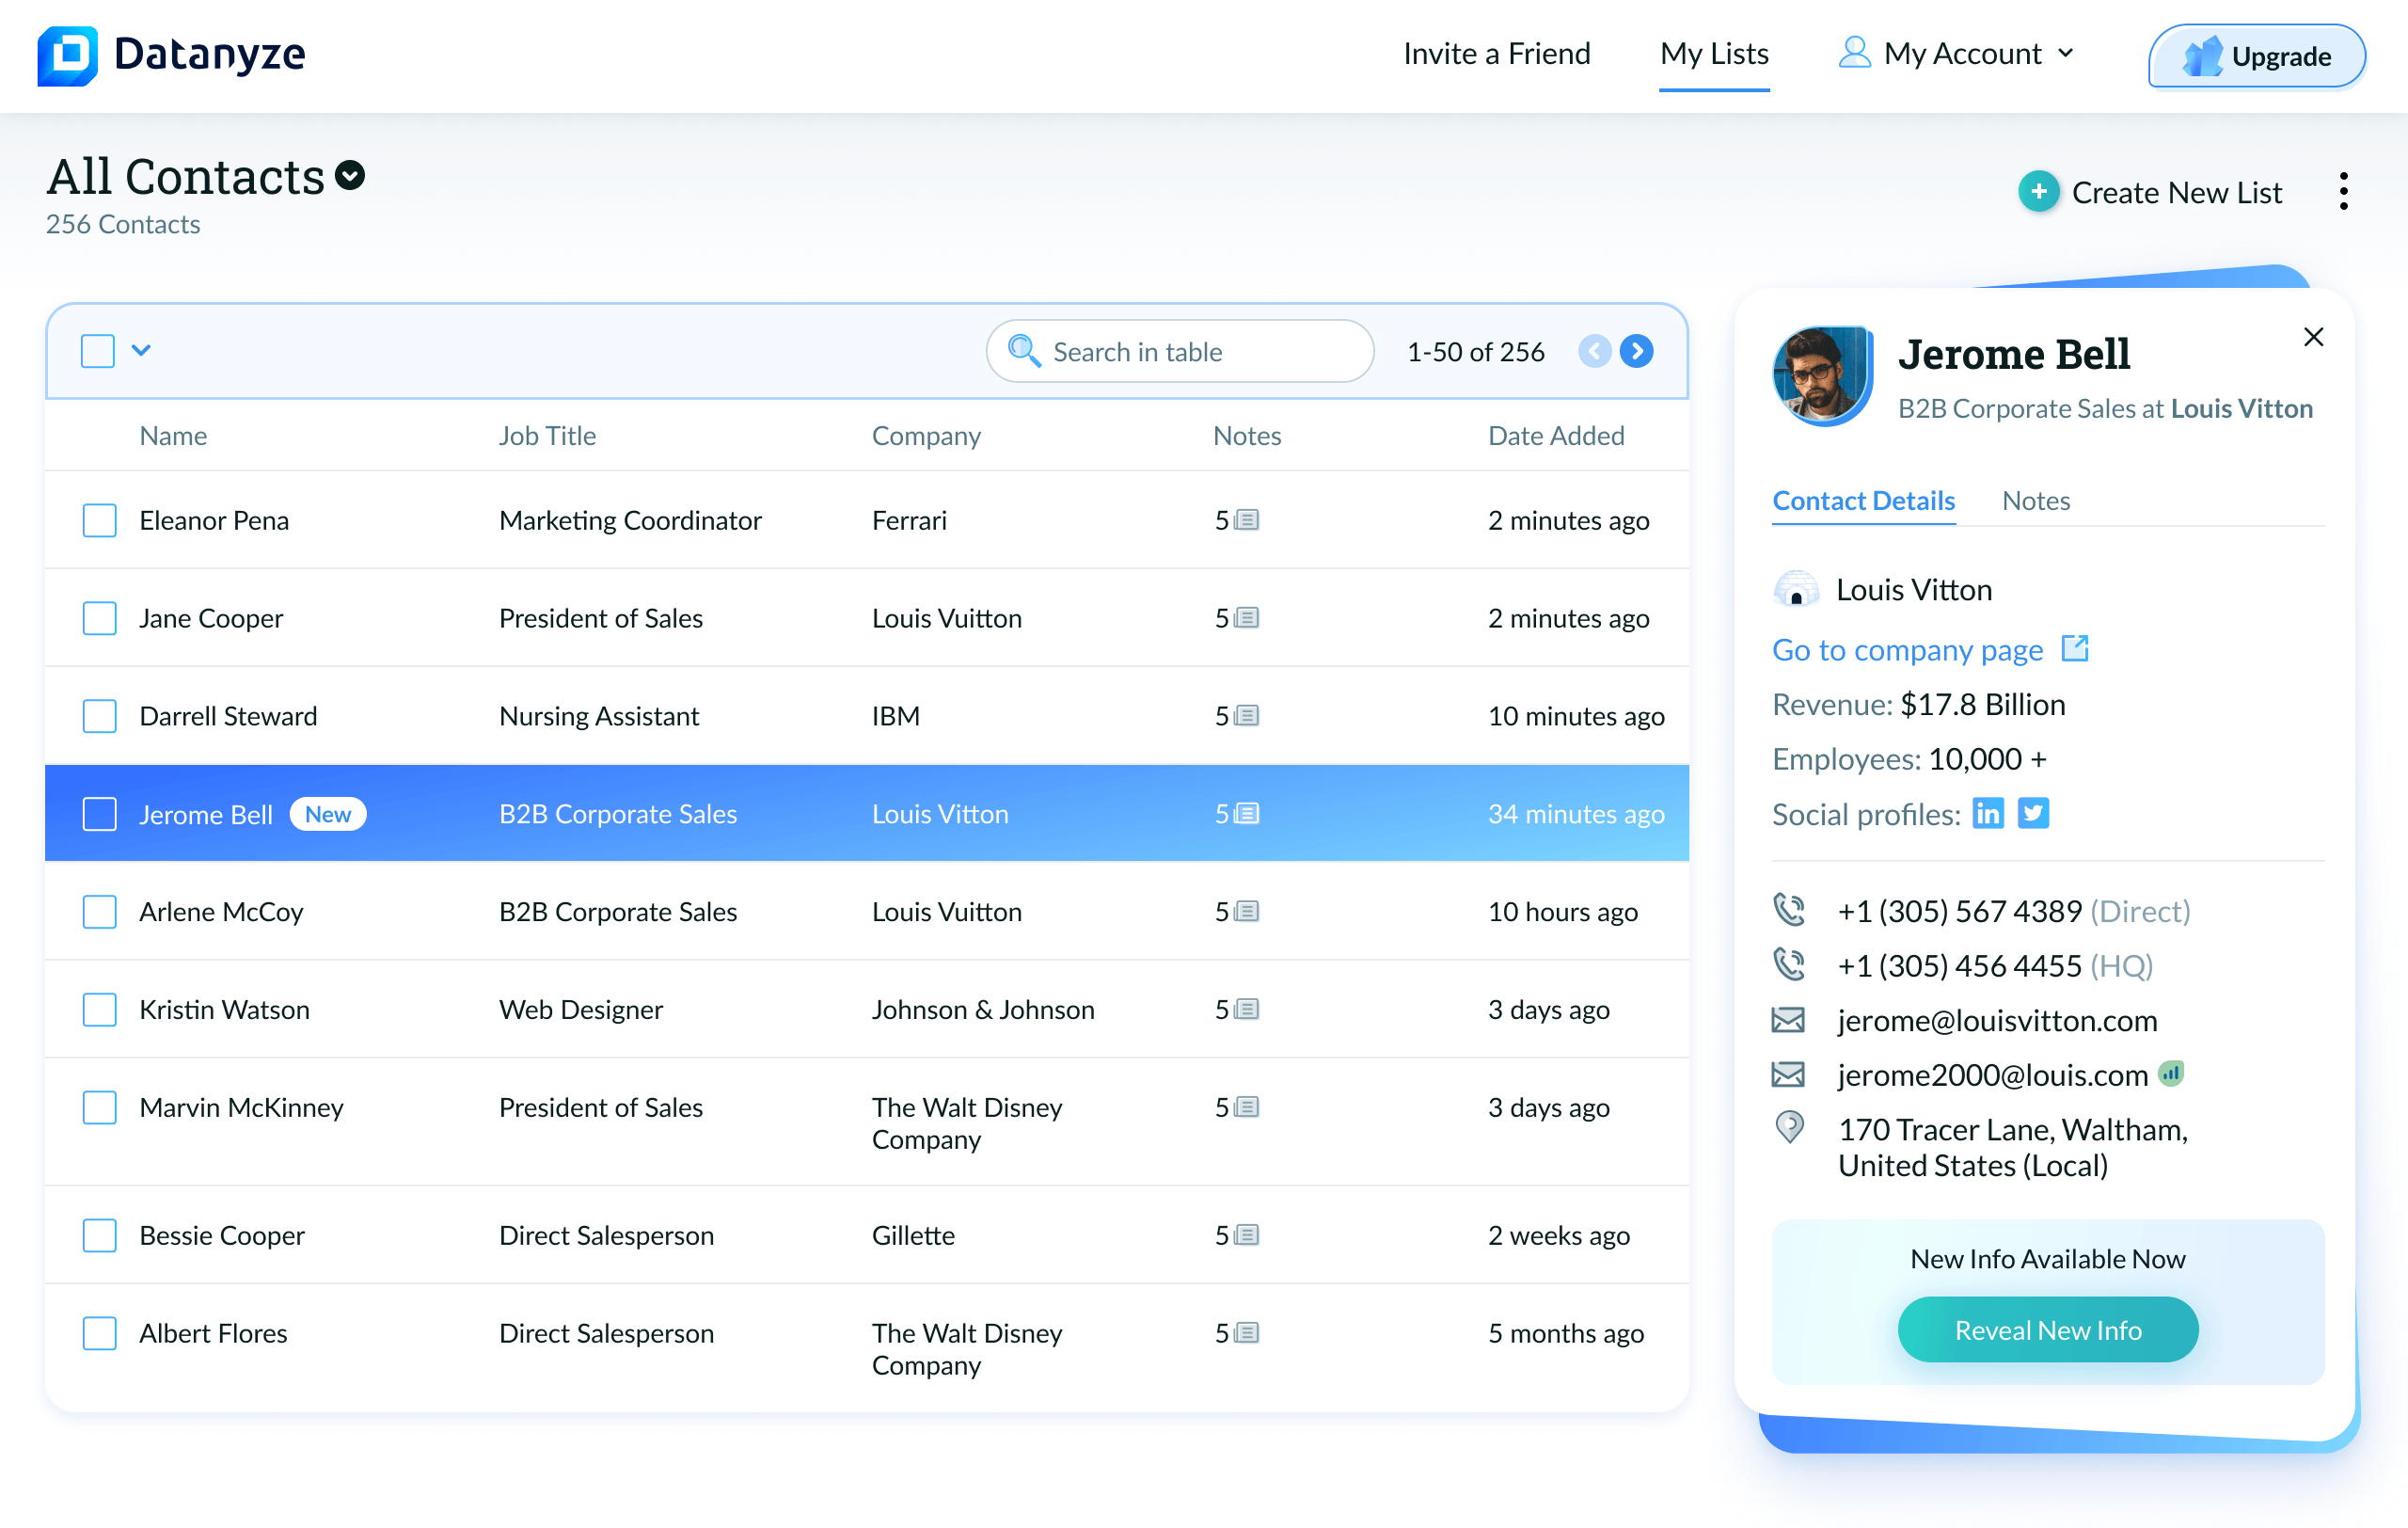Viewport: 2408px width, 1528px height.
Task: Select the Jane Cooper checkbox
Action: pyautogui.click(x=99, y=618)
